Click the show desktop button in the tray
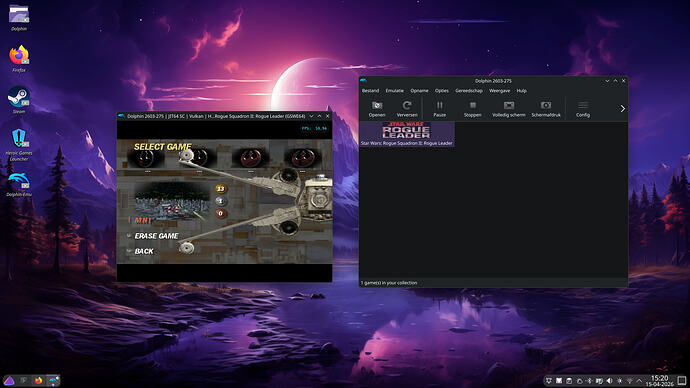This screenshot has height=388, width=690. [x=682, y=380]
